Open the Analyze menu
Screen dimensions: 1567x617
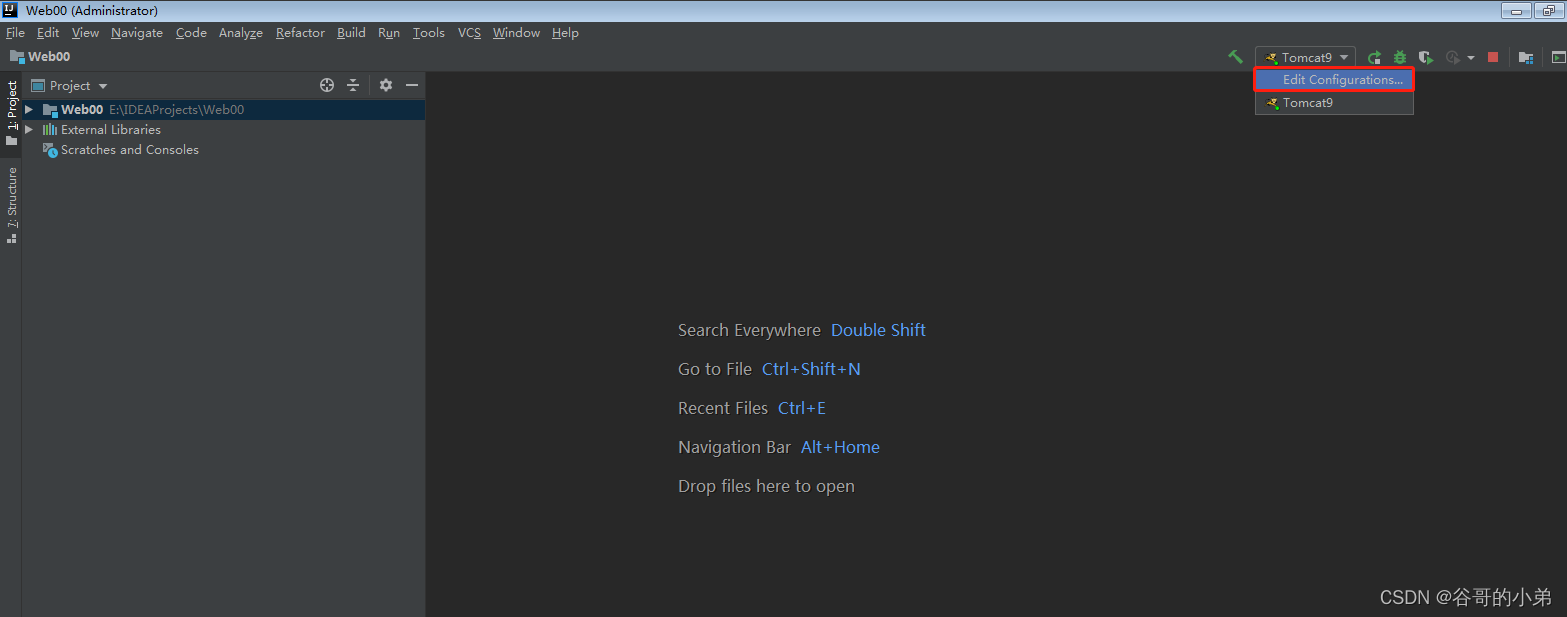pyautogui.click(x=241, y=33)
